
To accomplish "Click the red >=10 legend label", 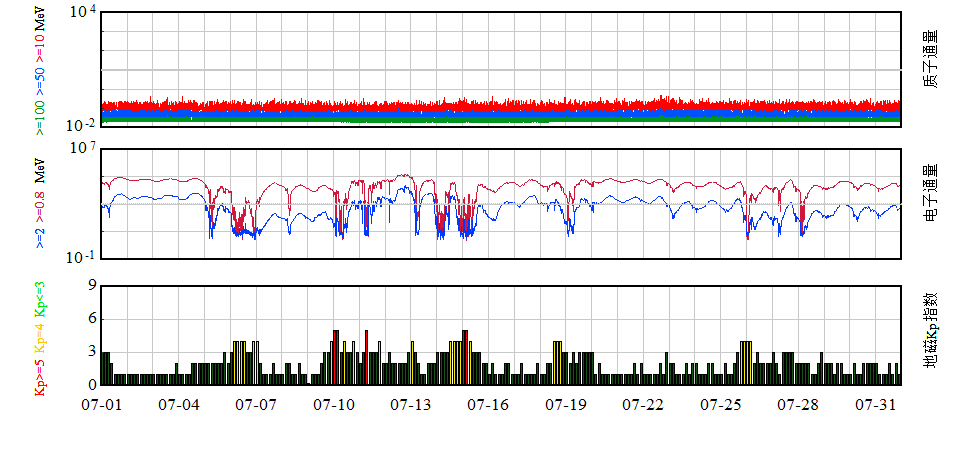I will tap(40, 48).
